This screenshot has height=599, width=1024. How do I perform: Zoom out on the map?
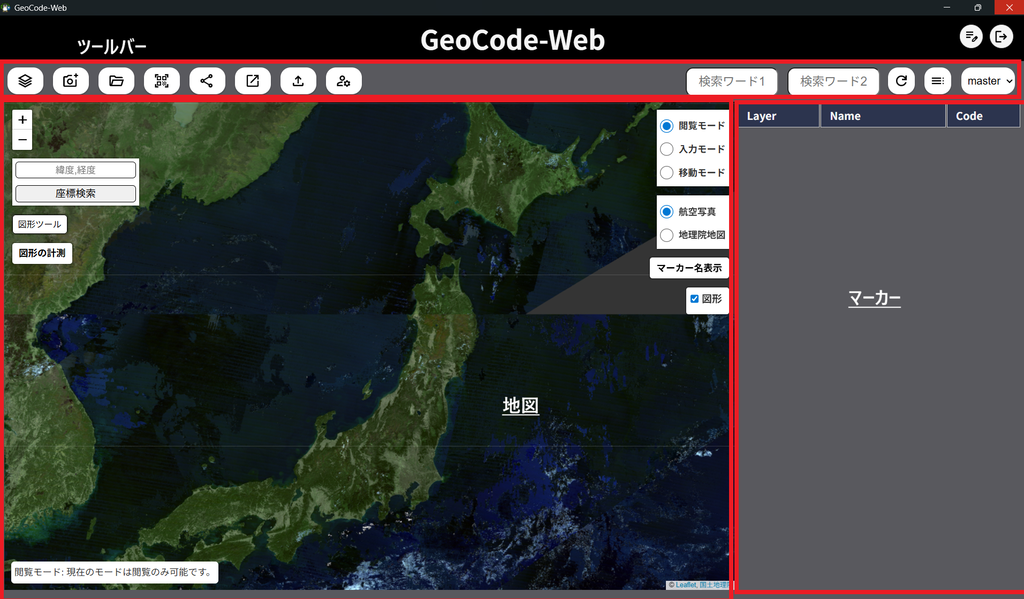click(x=22, y=140)
